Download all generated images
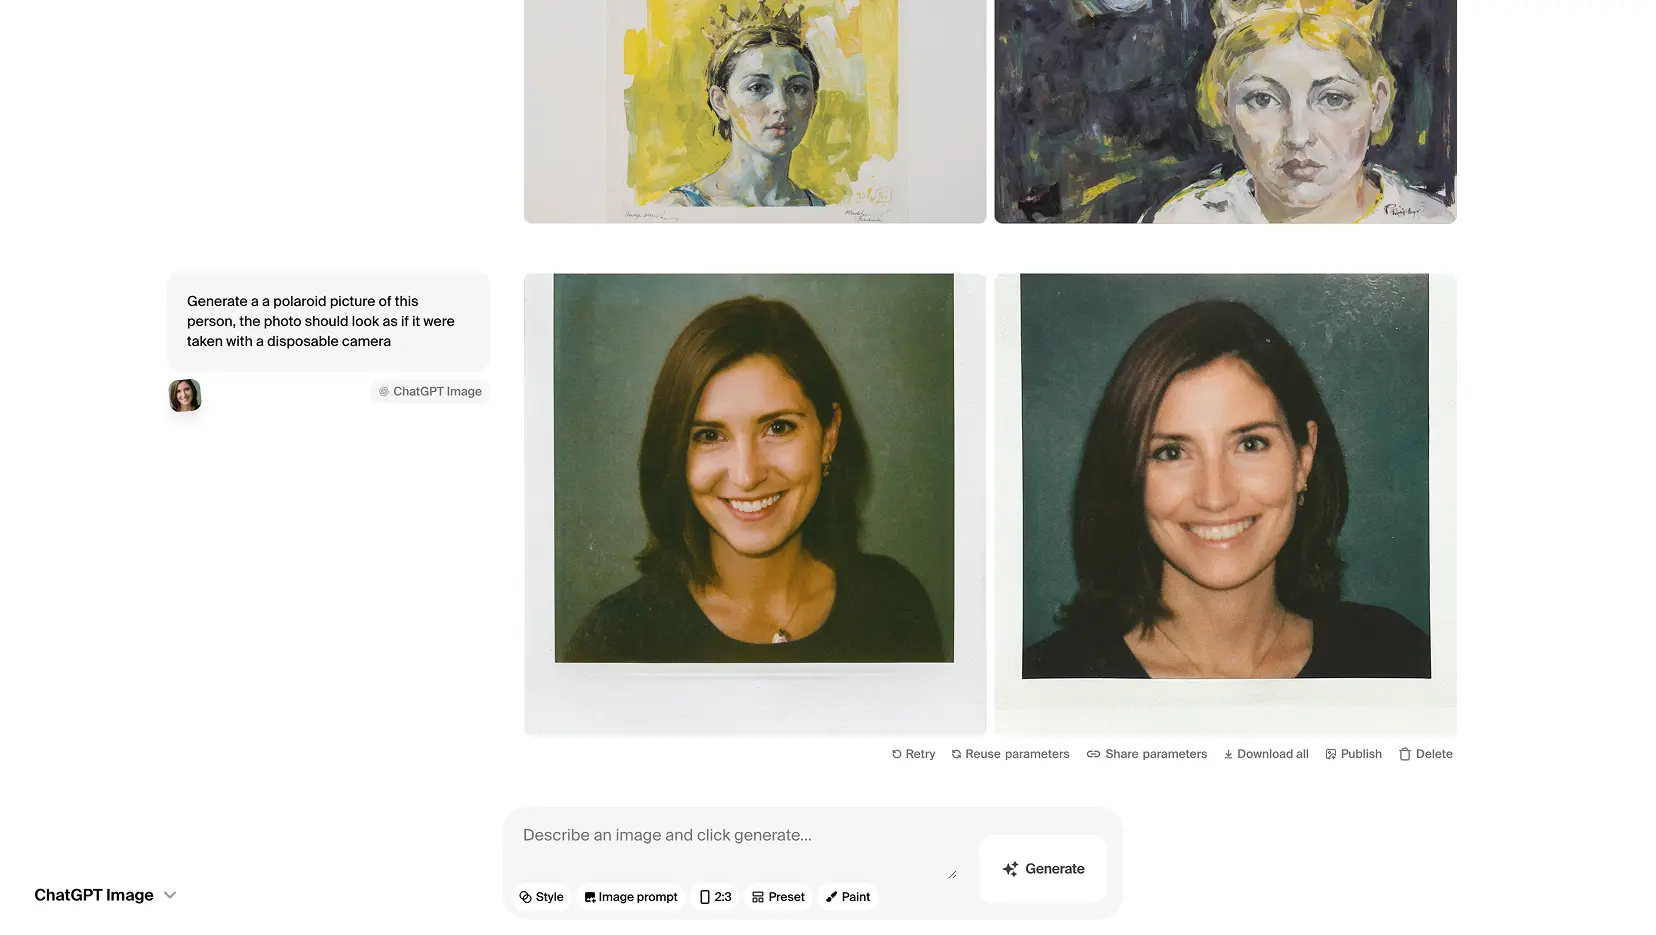The height and width of the screenshot is (935, 1656). point(1266,754)
